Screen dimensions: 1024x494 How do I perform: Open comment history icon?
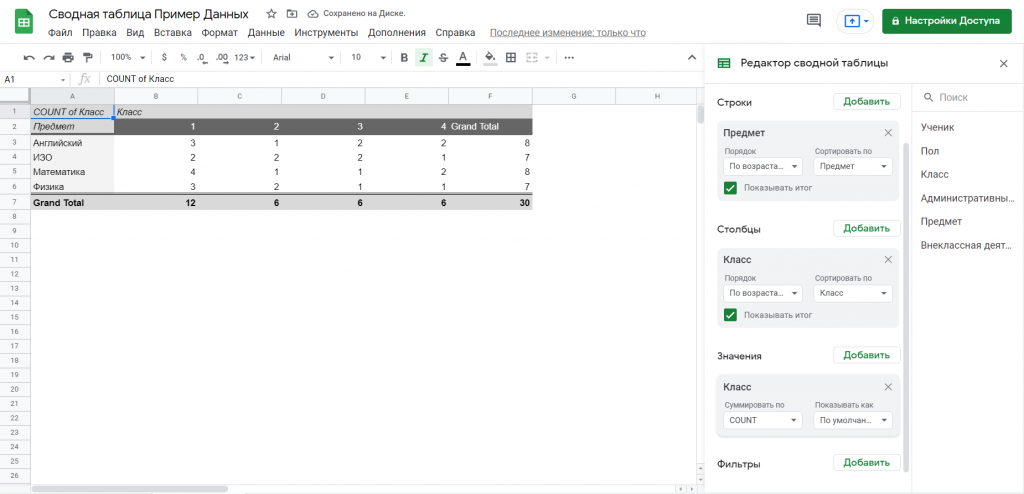(814, 21)
